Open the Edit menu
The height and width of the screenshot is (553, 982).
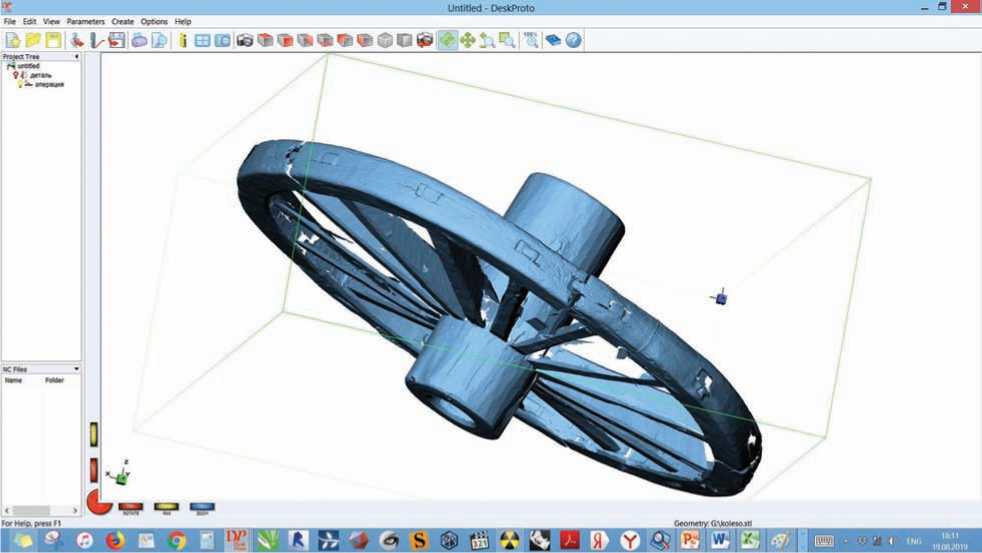pyautogui.click(x=29, y=21)
